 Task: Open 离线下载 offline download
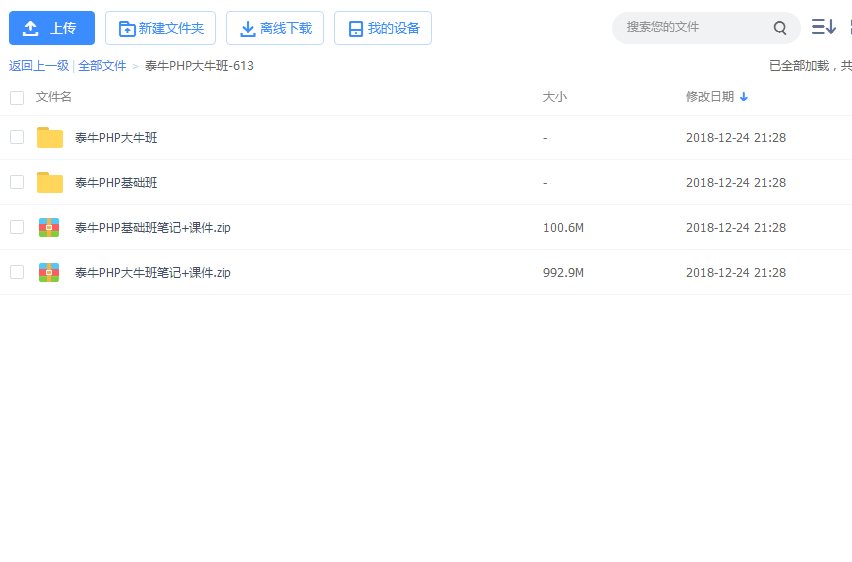coord(275,28)
